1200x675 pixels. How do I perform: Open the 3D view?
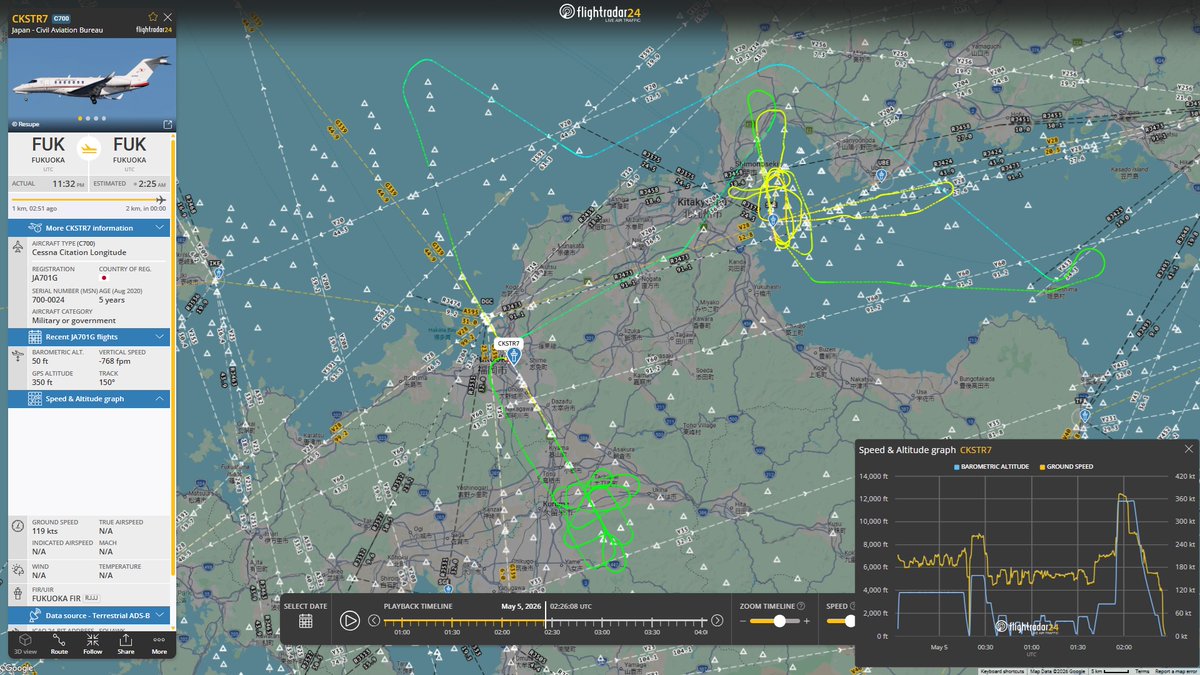point(26,643)
